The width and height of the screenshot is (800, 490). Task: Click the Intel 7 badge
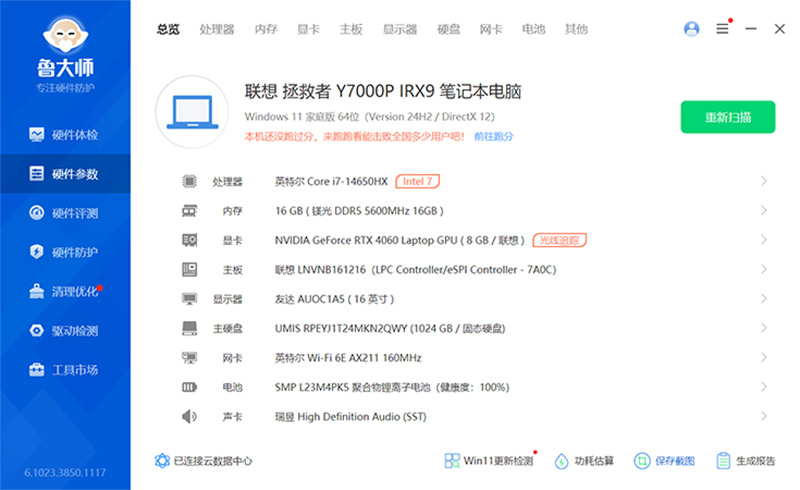417,181
